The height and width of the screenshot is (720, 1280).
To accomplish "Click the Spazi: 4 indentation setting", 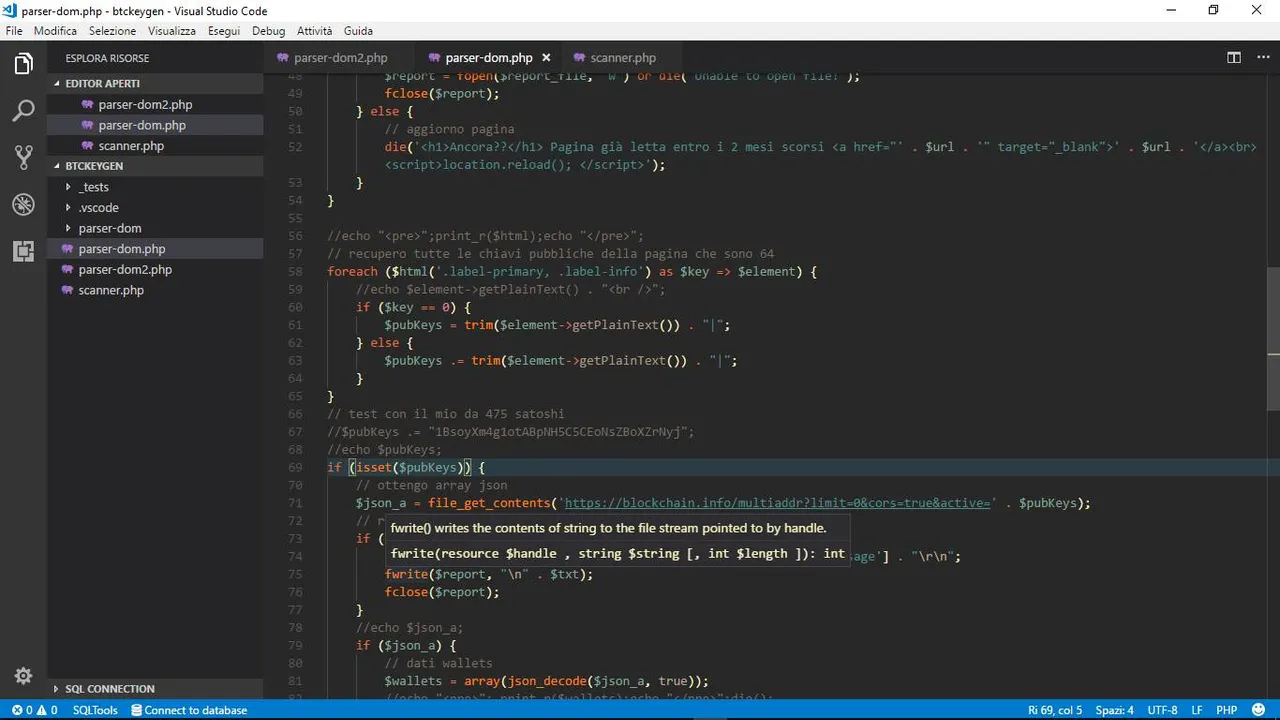I will (1114, 710).
